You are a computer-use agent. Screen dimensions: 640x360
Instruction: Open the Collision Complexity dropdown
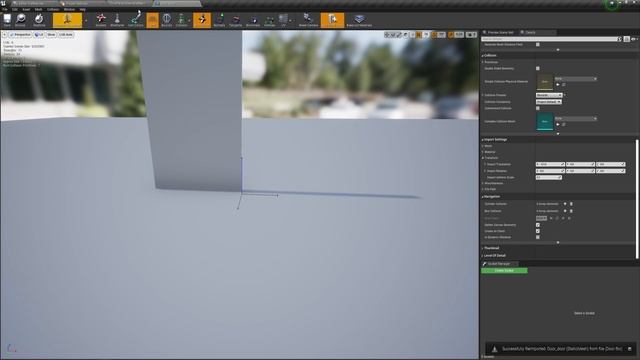[x=549, y=102]
